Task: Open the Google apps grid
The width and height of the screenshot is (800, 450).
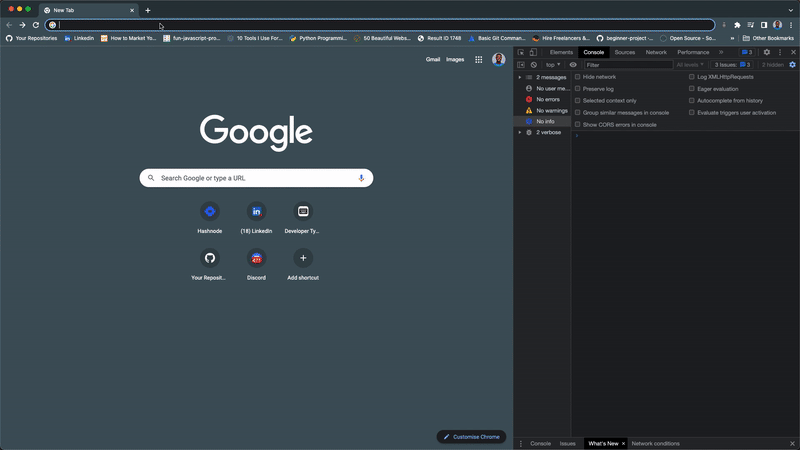Action: pyautogui.click(x=479, y=60)
